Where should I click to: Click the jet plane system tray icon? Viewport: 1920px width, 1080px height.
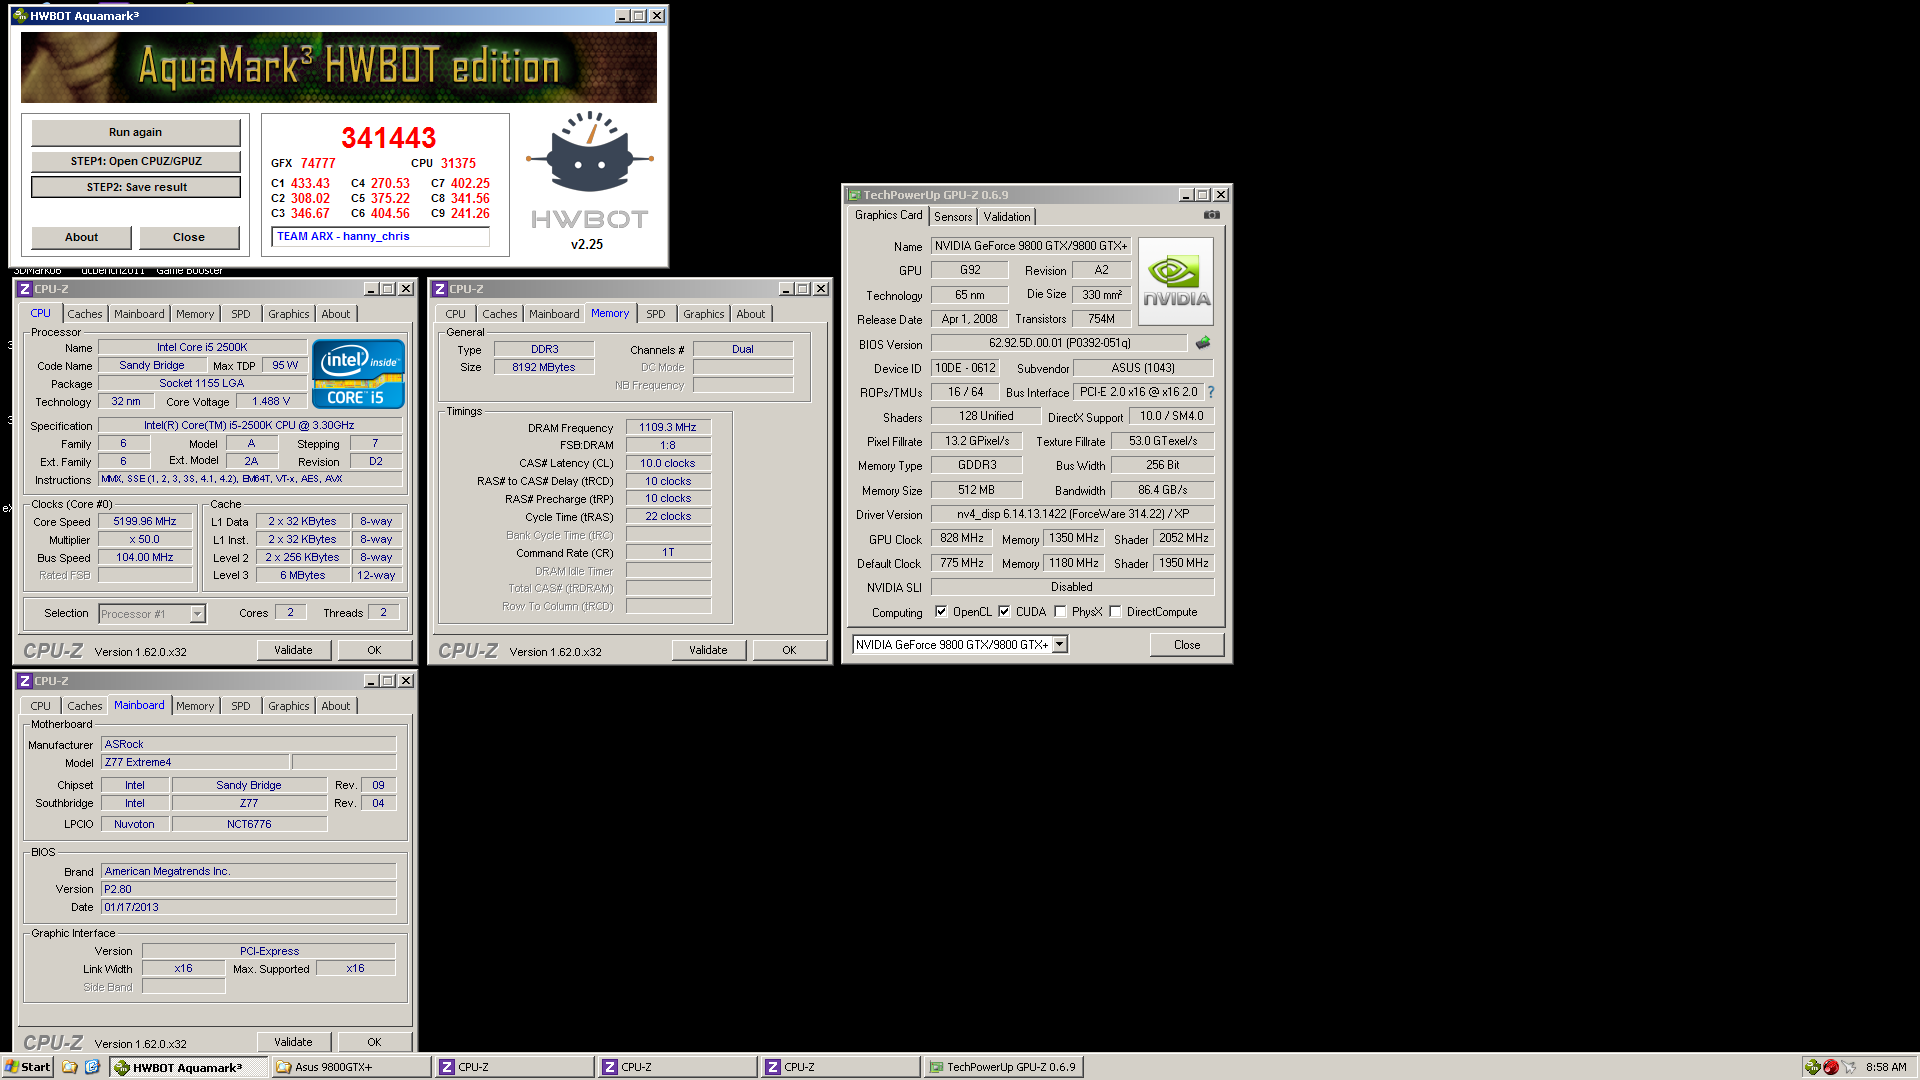1849,1067
